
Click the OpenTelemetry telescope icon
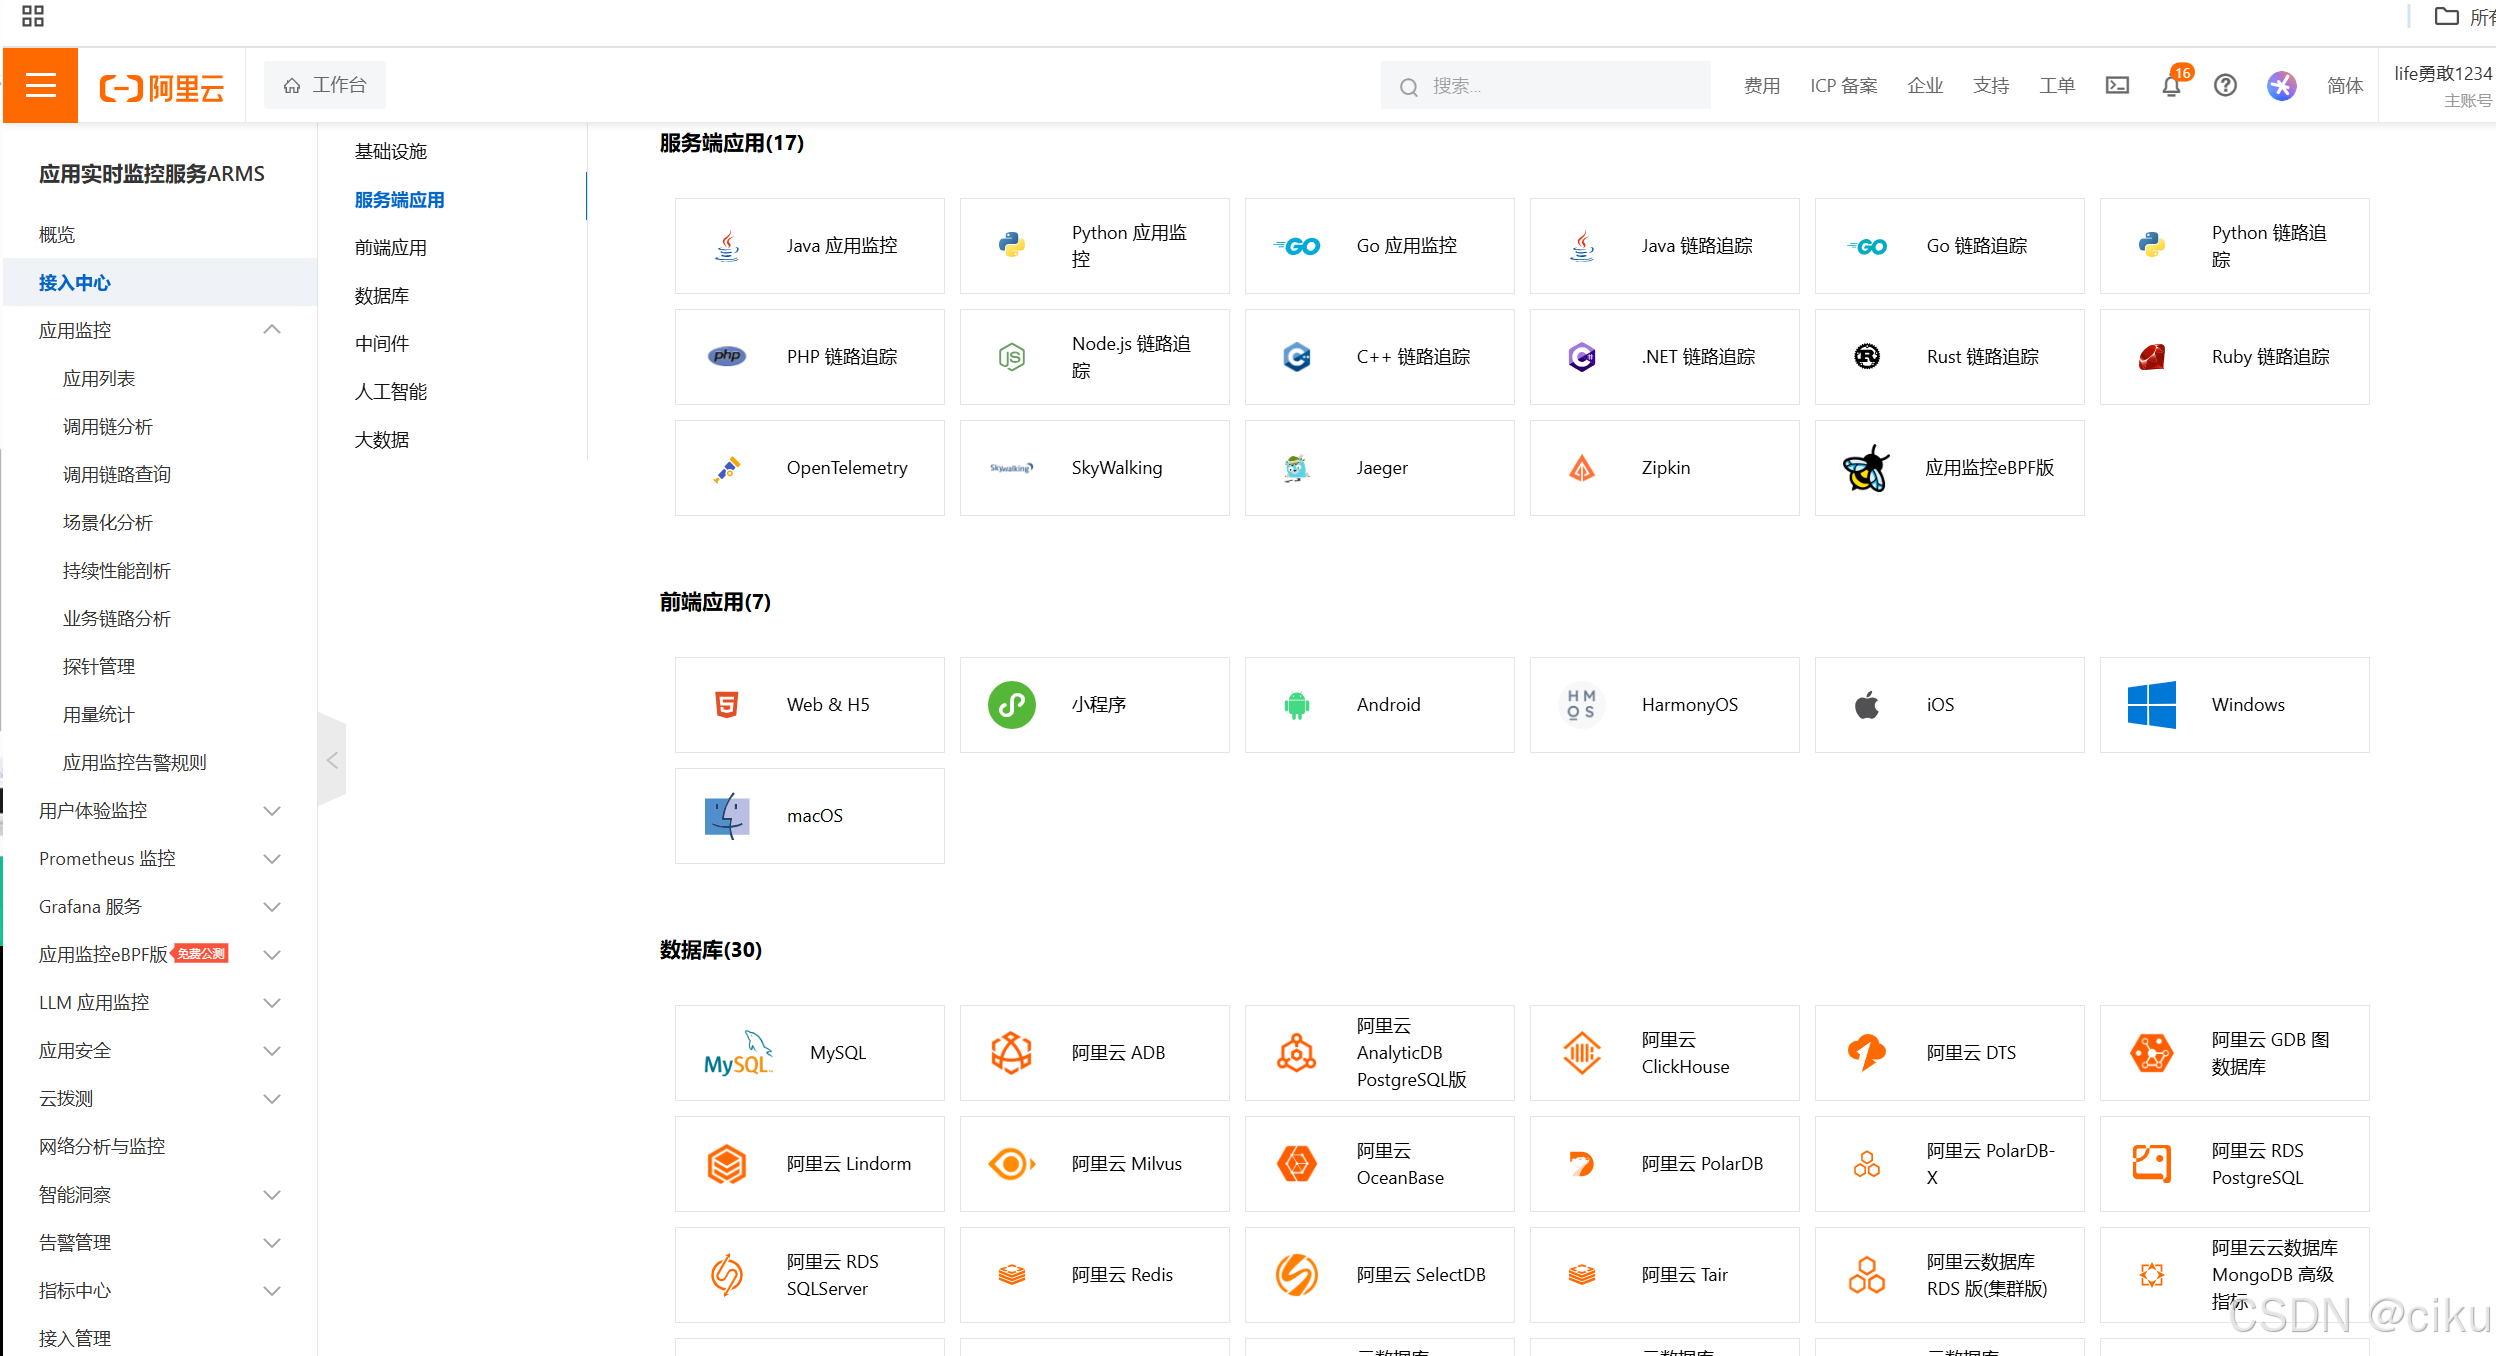click(x=727, y=468)
